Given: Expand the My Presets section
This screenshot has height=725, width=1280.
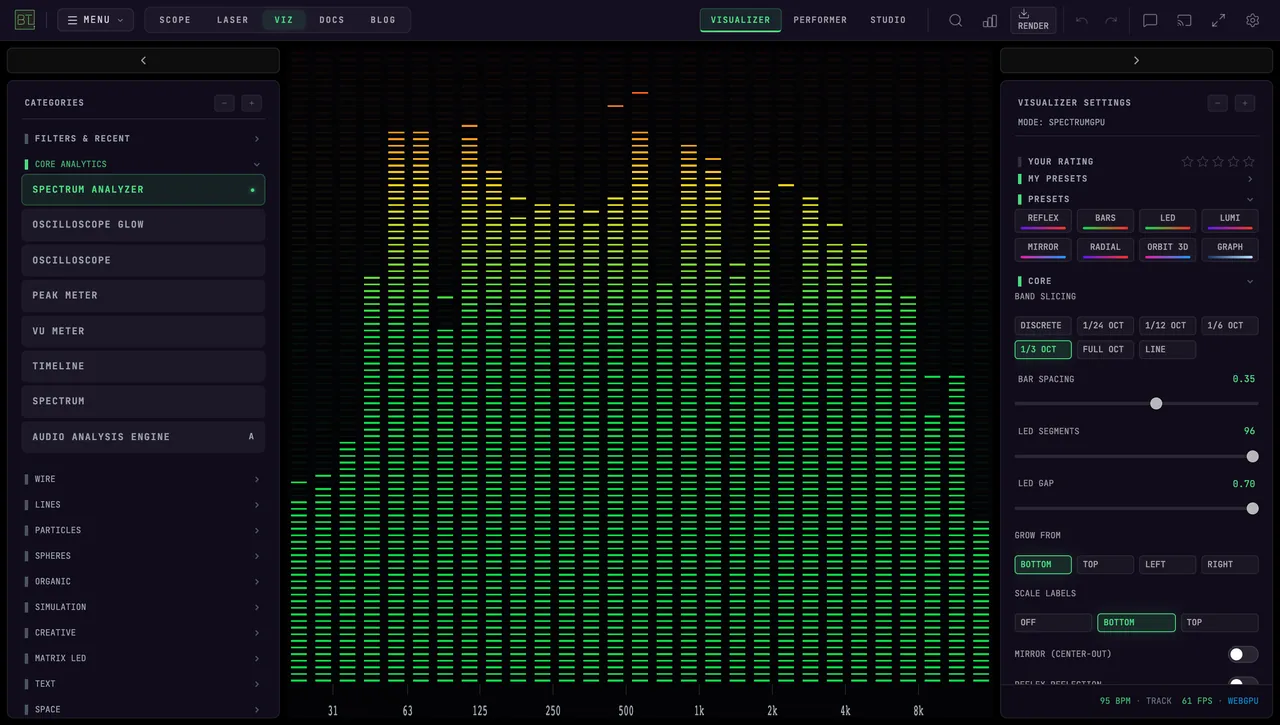Looking at the screenshot, I should (x=1136, y=179).
